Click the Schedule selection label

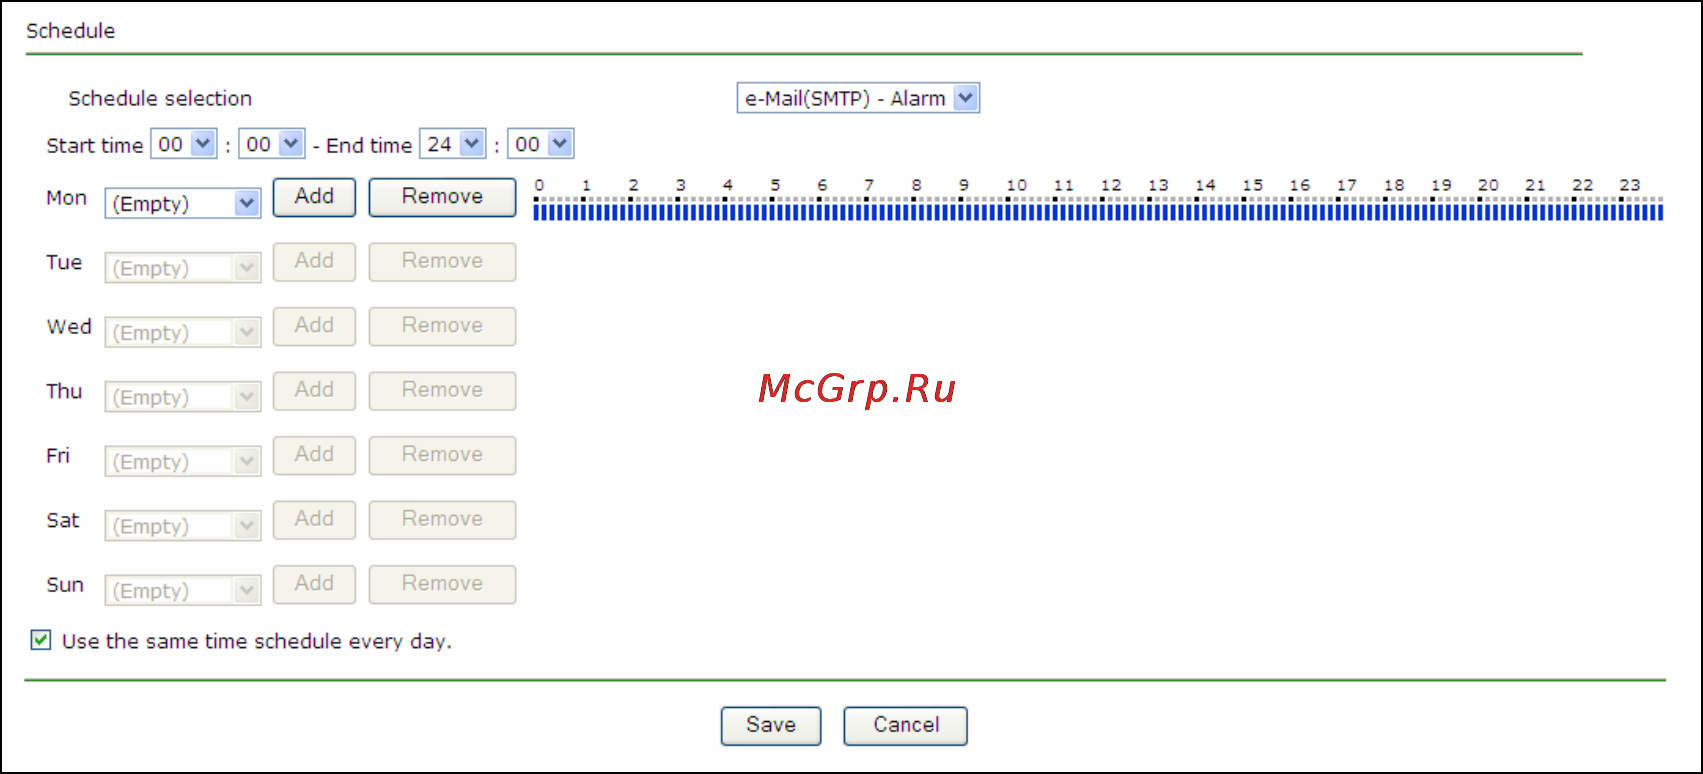tap(160, 98)
